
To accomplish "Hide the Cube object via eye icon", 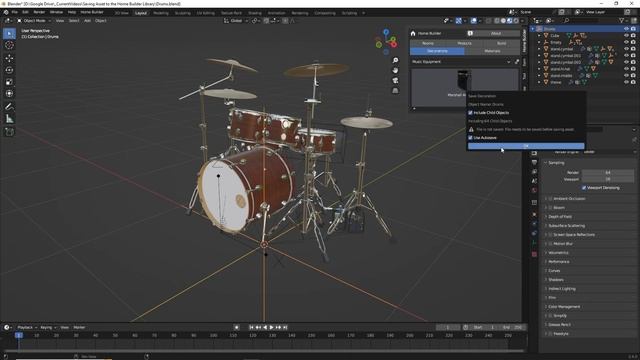I will pos(626,36).
